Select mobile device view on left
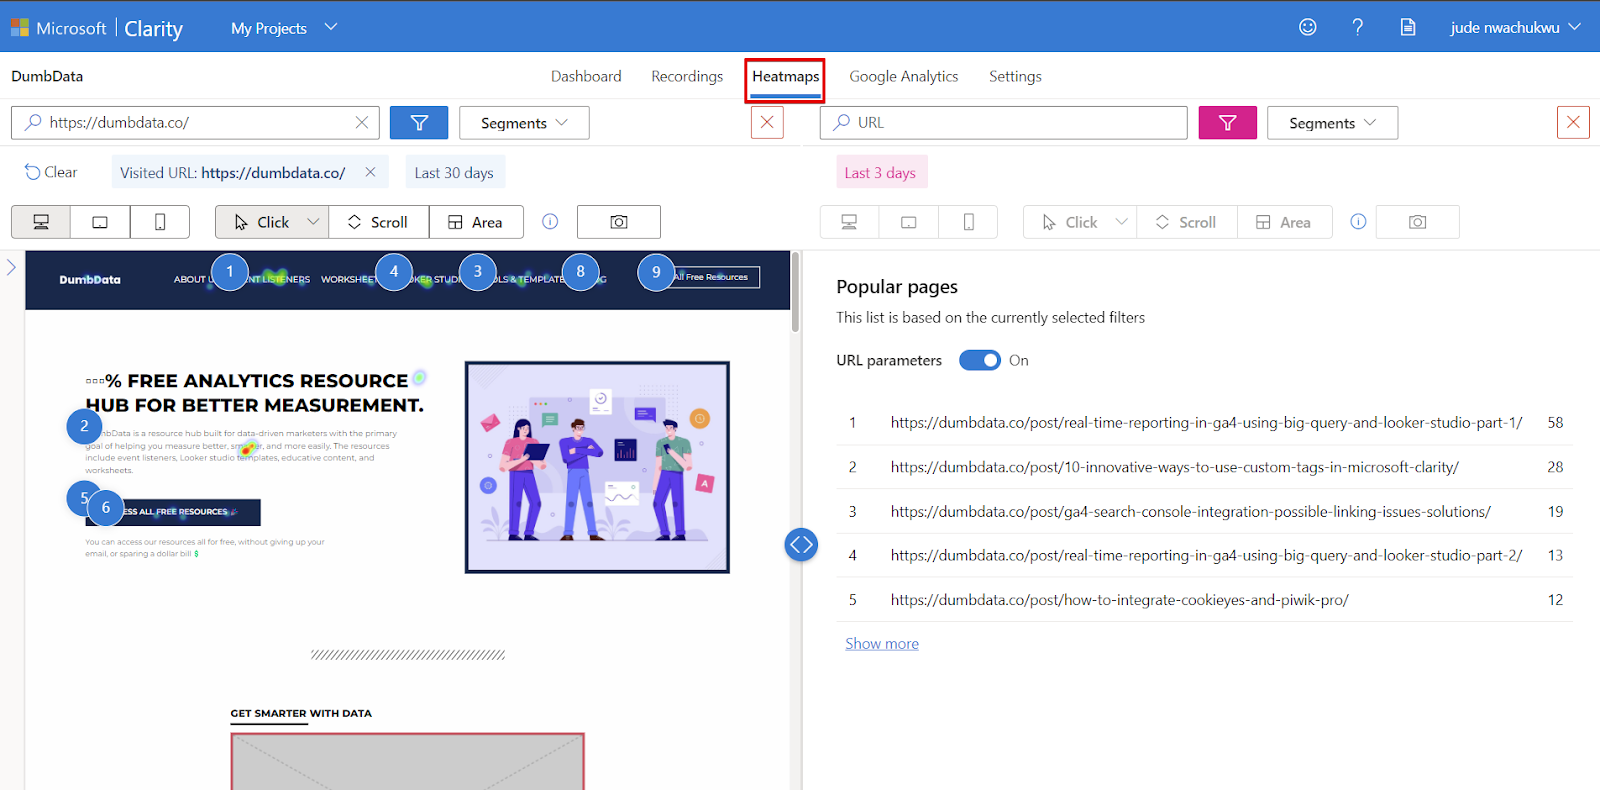Viewport: 1600px width, 790px height. coord(160,222)
